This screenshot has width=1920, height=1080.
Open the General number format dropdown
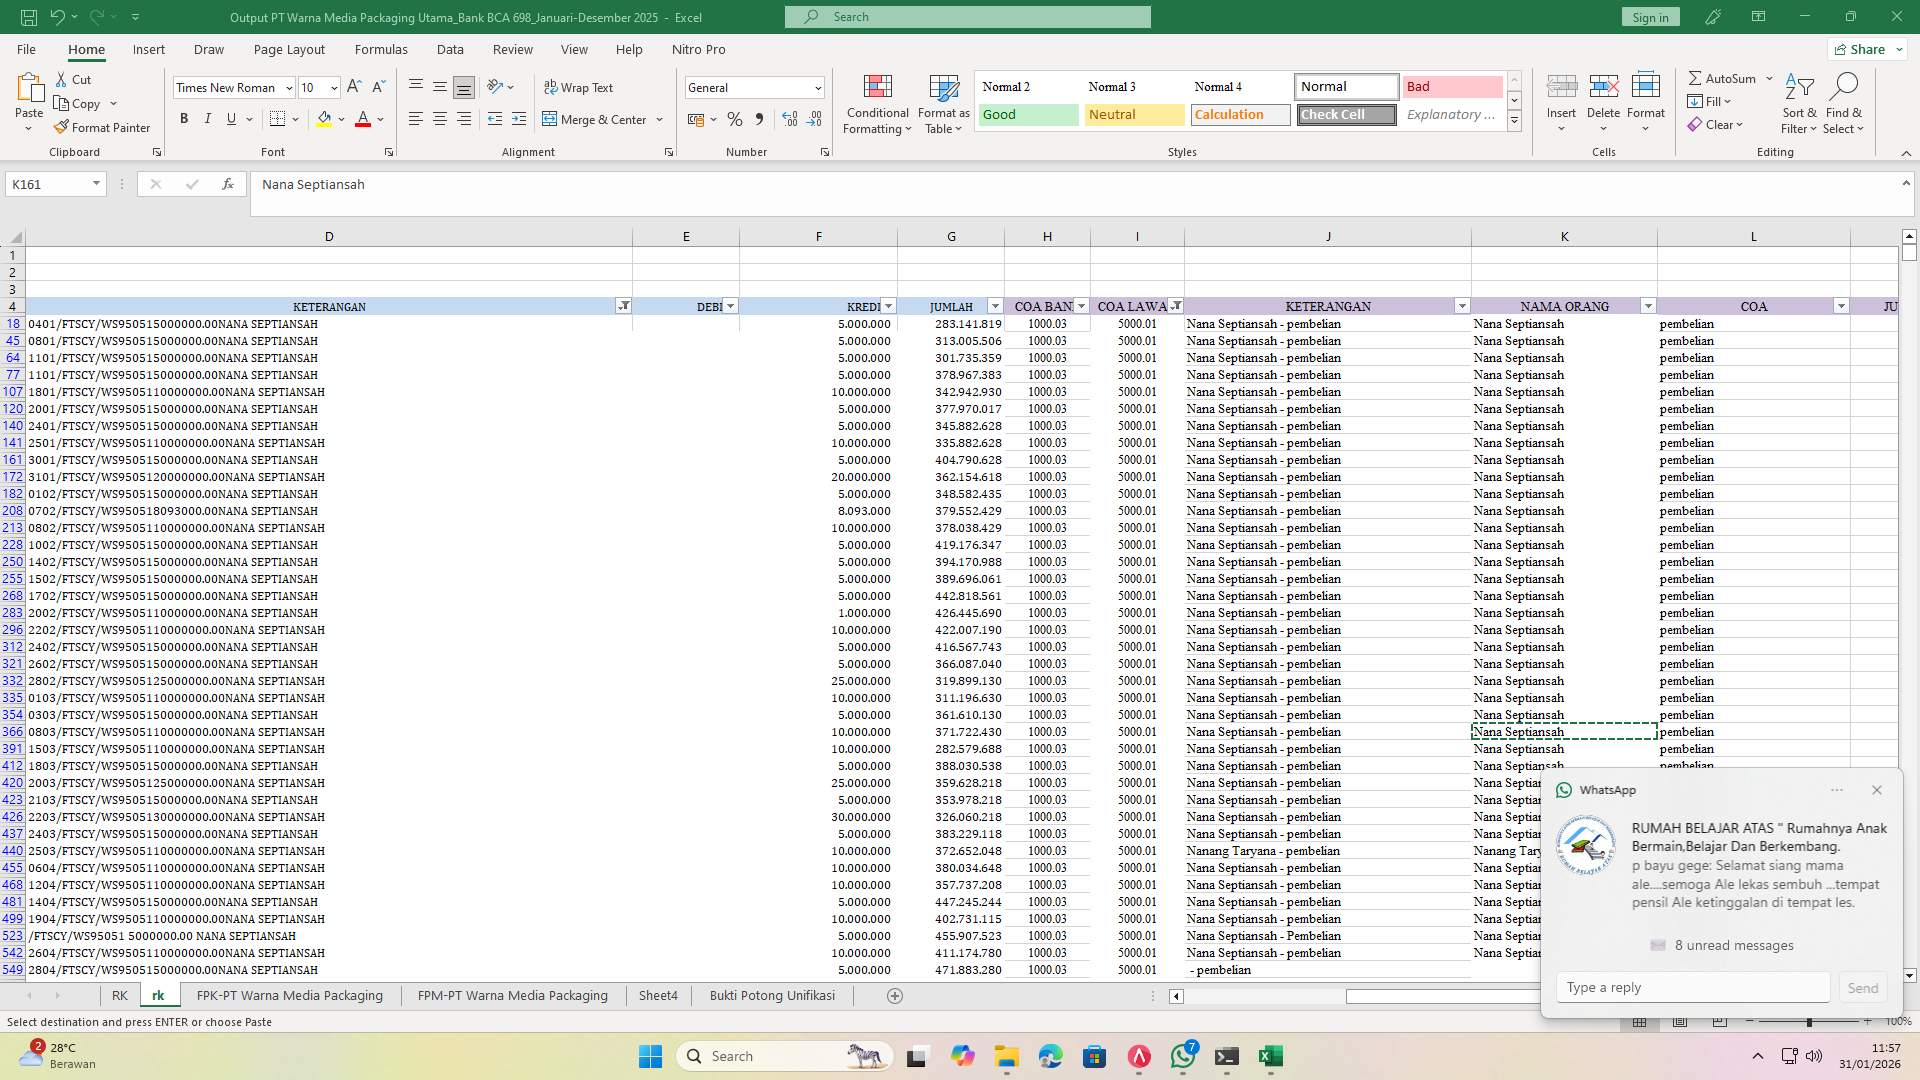(818, 87)
